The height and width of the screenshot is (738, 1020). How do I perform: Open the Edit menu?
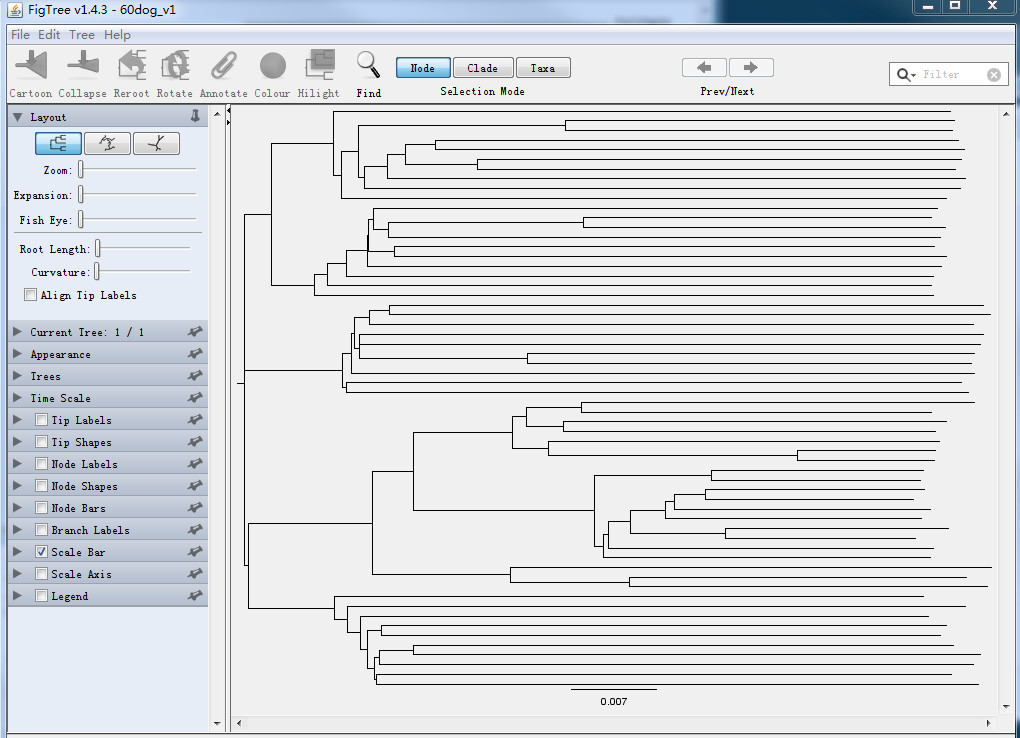coord(49,34)
